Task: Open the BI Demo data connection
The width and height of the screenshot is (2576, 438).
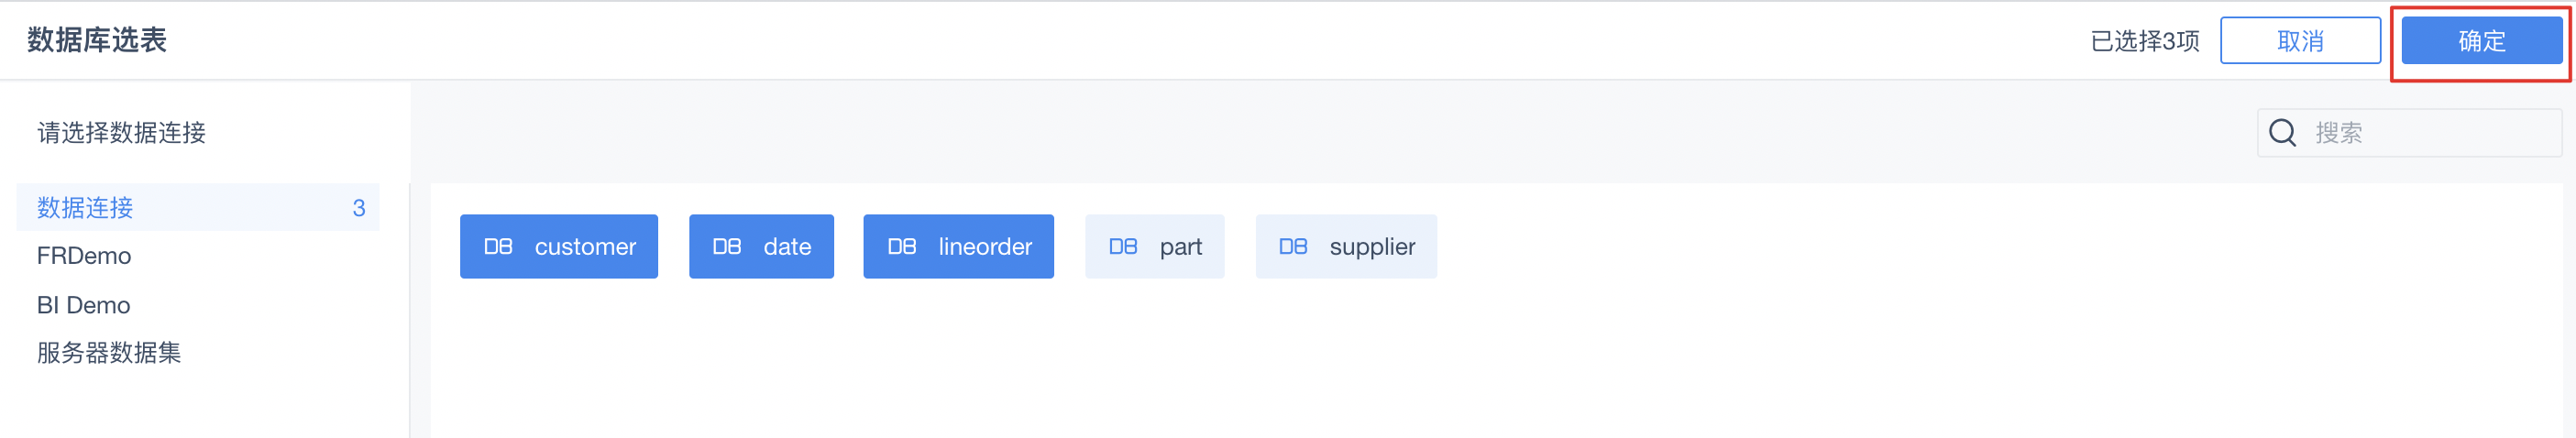Action: [x=84, y=305]
